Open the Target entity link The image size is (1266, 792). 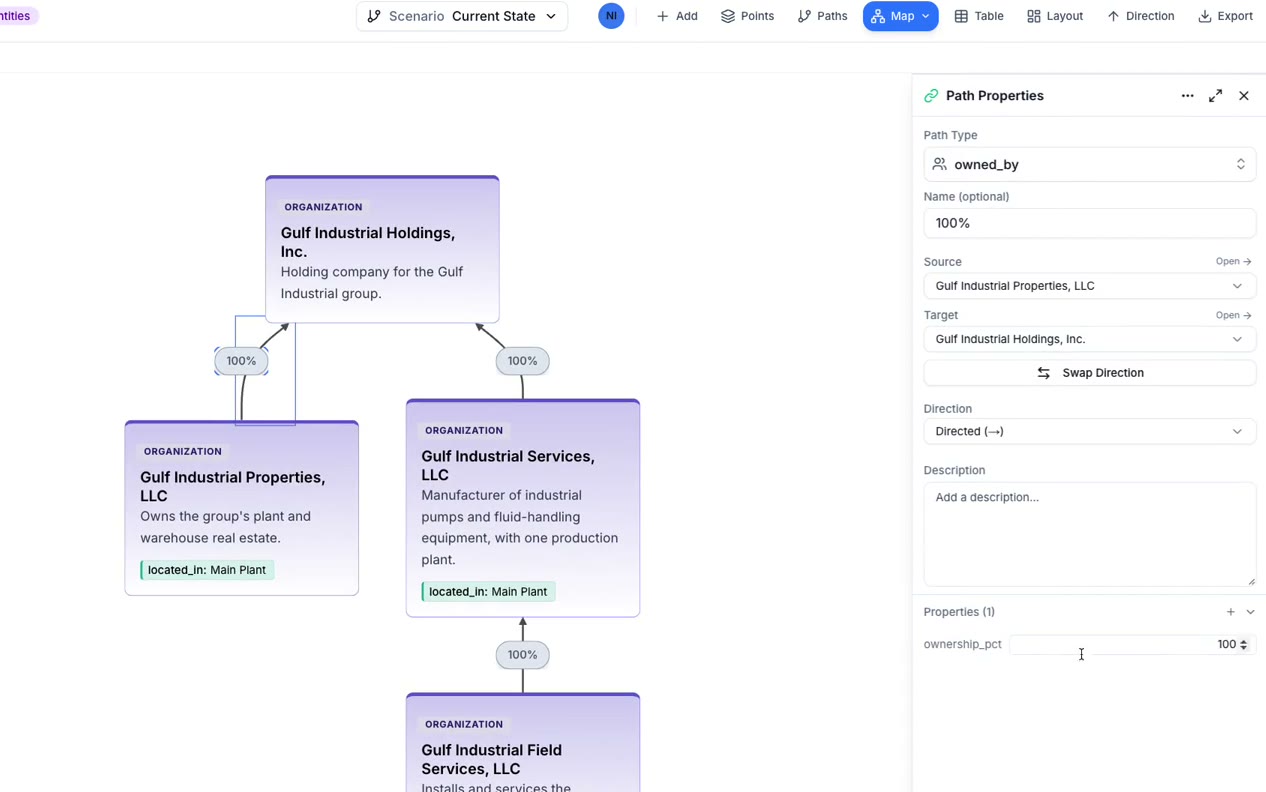point(1233,315)
